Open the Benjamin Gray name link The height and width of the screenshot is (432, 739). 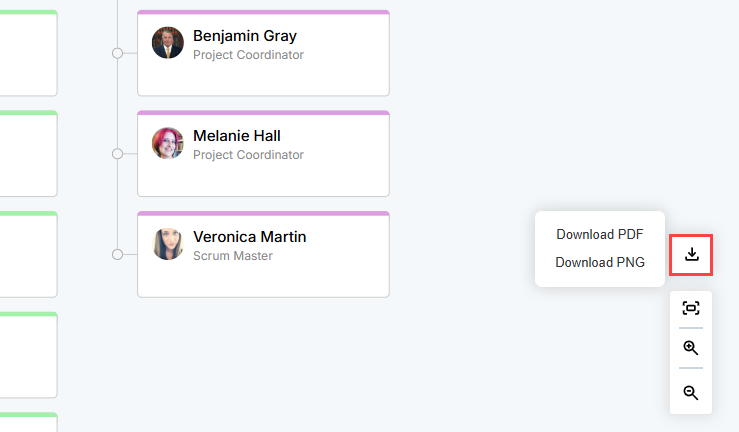tap(245, 36)
